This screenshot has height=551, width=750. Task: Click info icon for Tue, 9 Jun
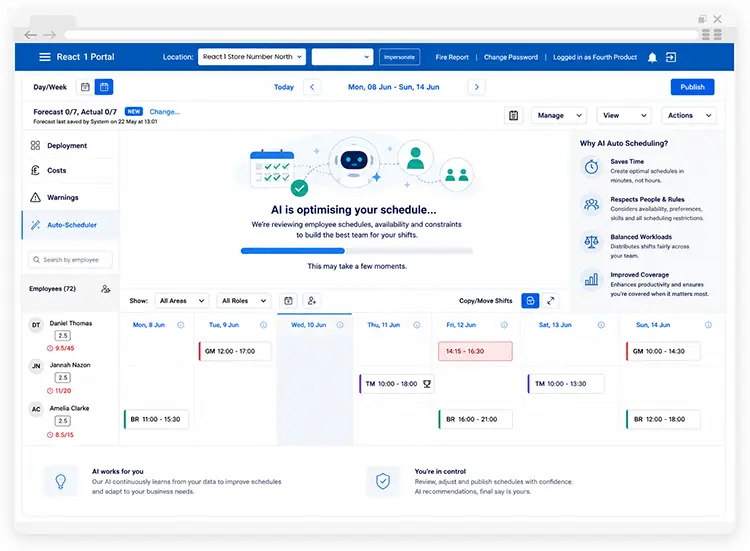[x=264, y=325]
